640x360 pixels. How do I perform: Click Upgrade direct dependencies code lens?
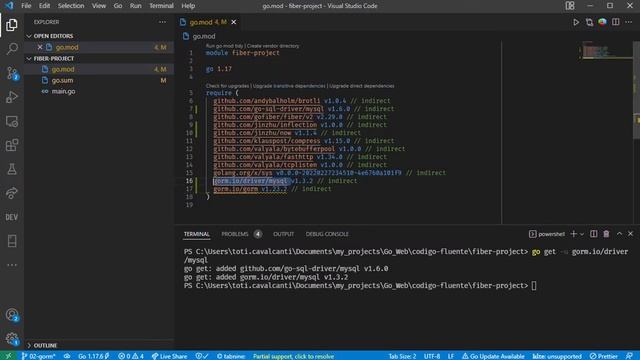click(362, 86)
